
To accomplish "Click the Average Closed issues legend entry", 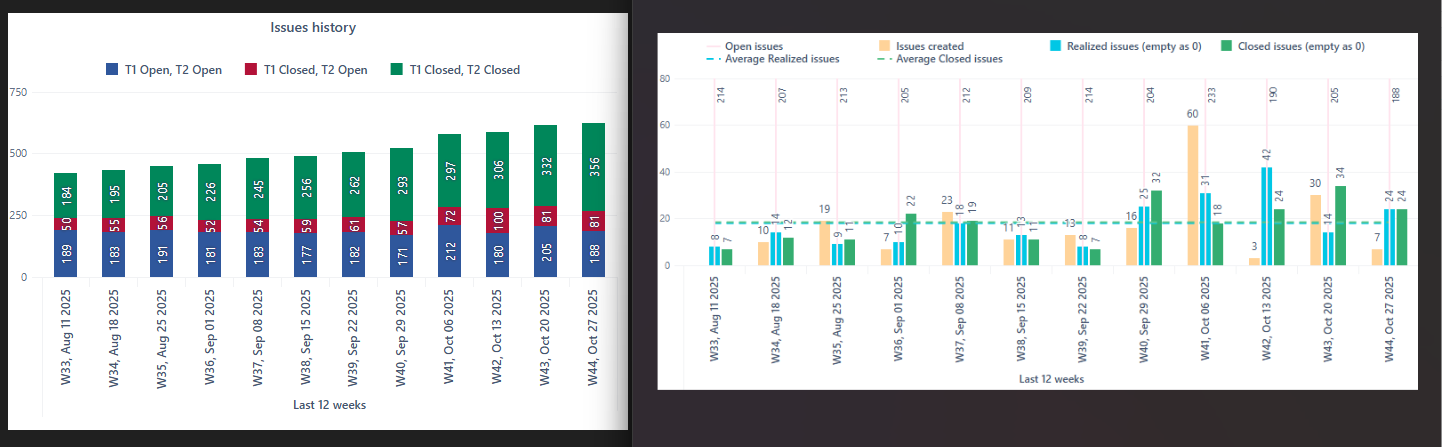I will coord(948,59).
